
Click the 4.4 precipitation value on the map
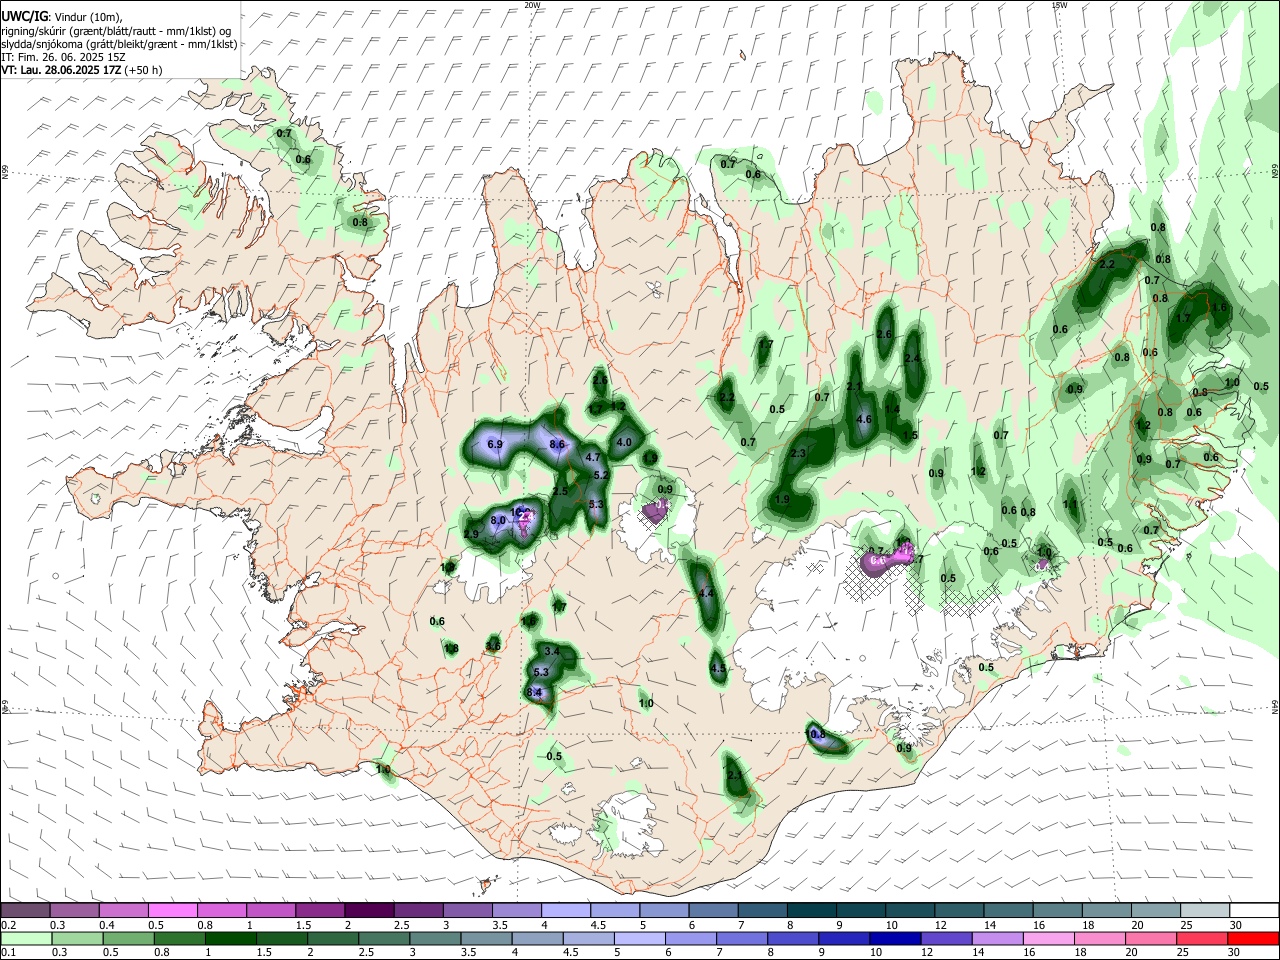706,593
